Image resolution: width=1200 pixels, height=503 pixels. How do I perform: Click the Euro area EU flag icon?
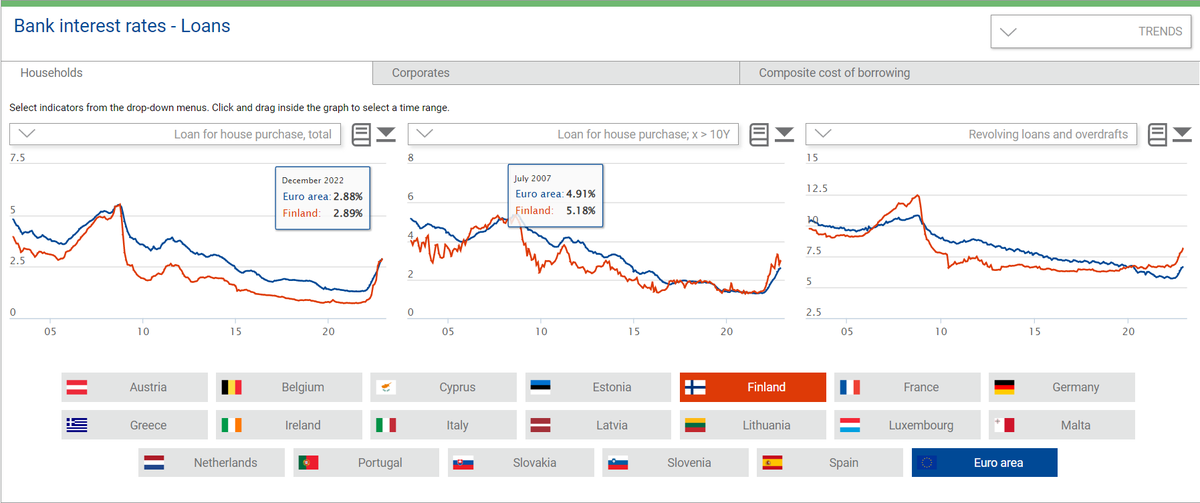tap(928, 463)
